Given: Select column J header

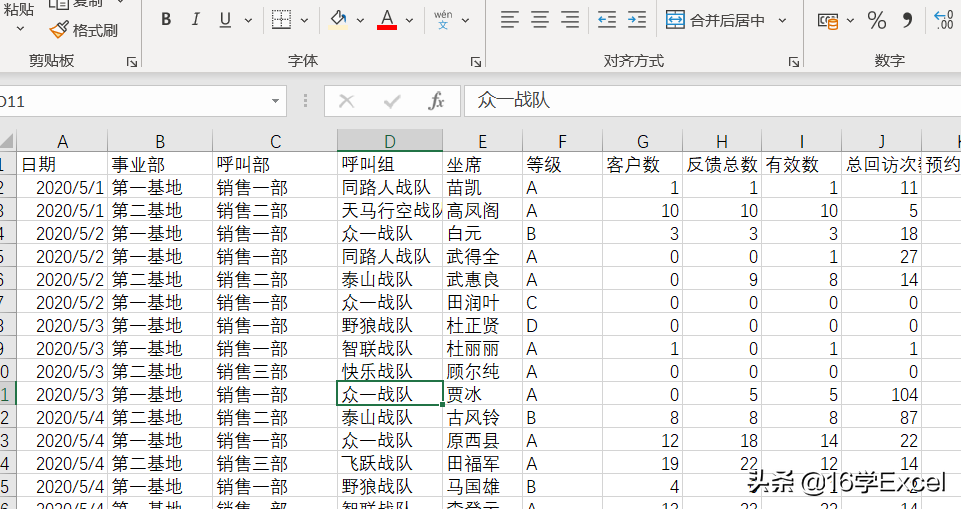Looking at the screenshot, I should tap(881, 141).
